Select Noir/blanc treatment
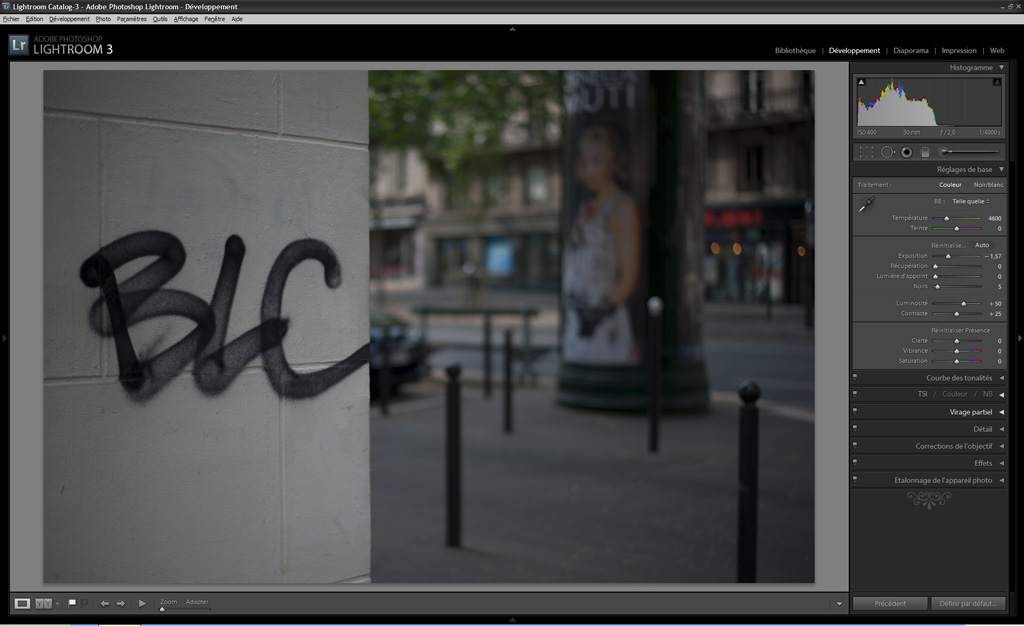The image size is (1024, 626). pyautogui.click(x=988, y=185)
